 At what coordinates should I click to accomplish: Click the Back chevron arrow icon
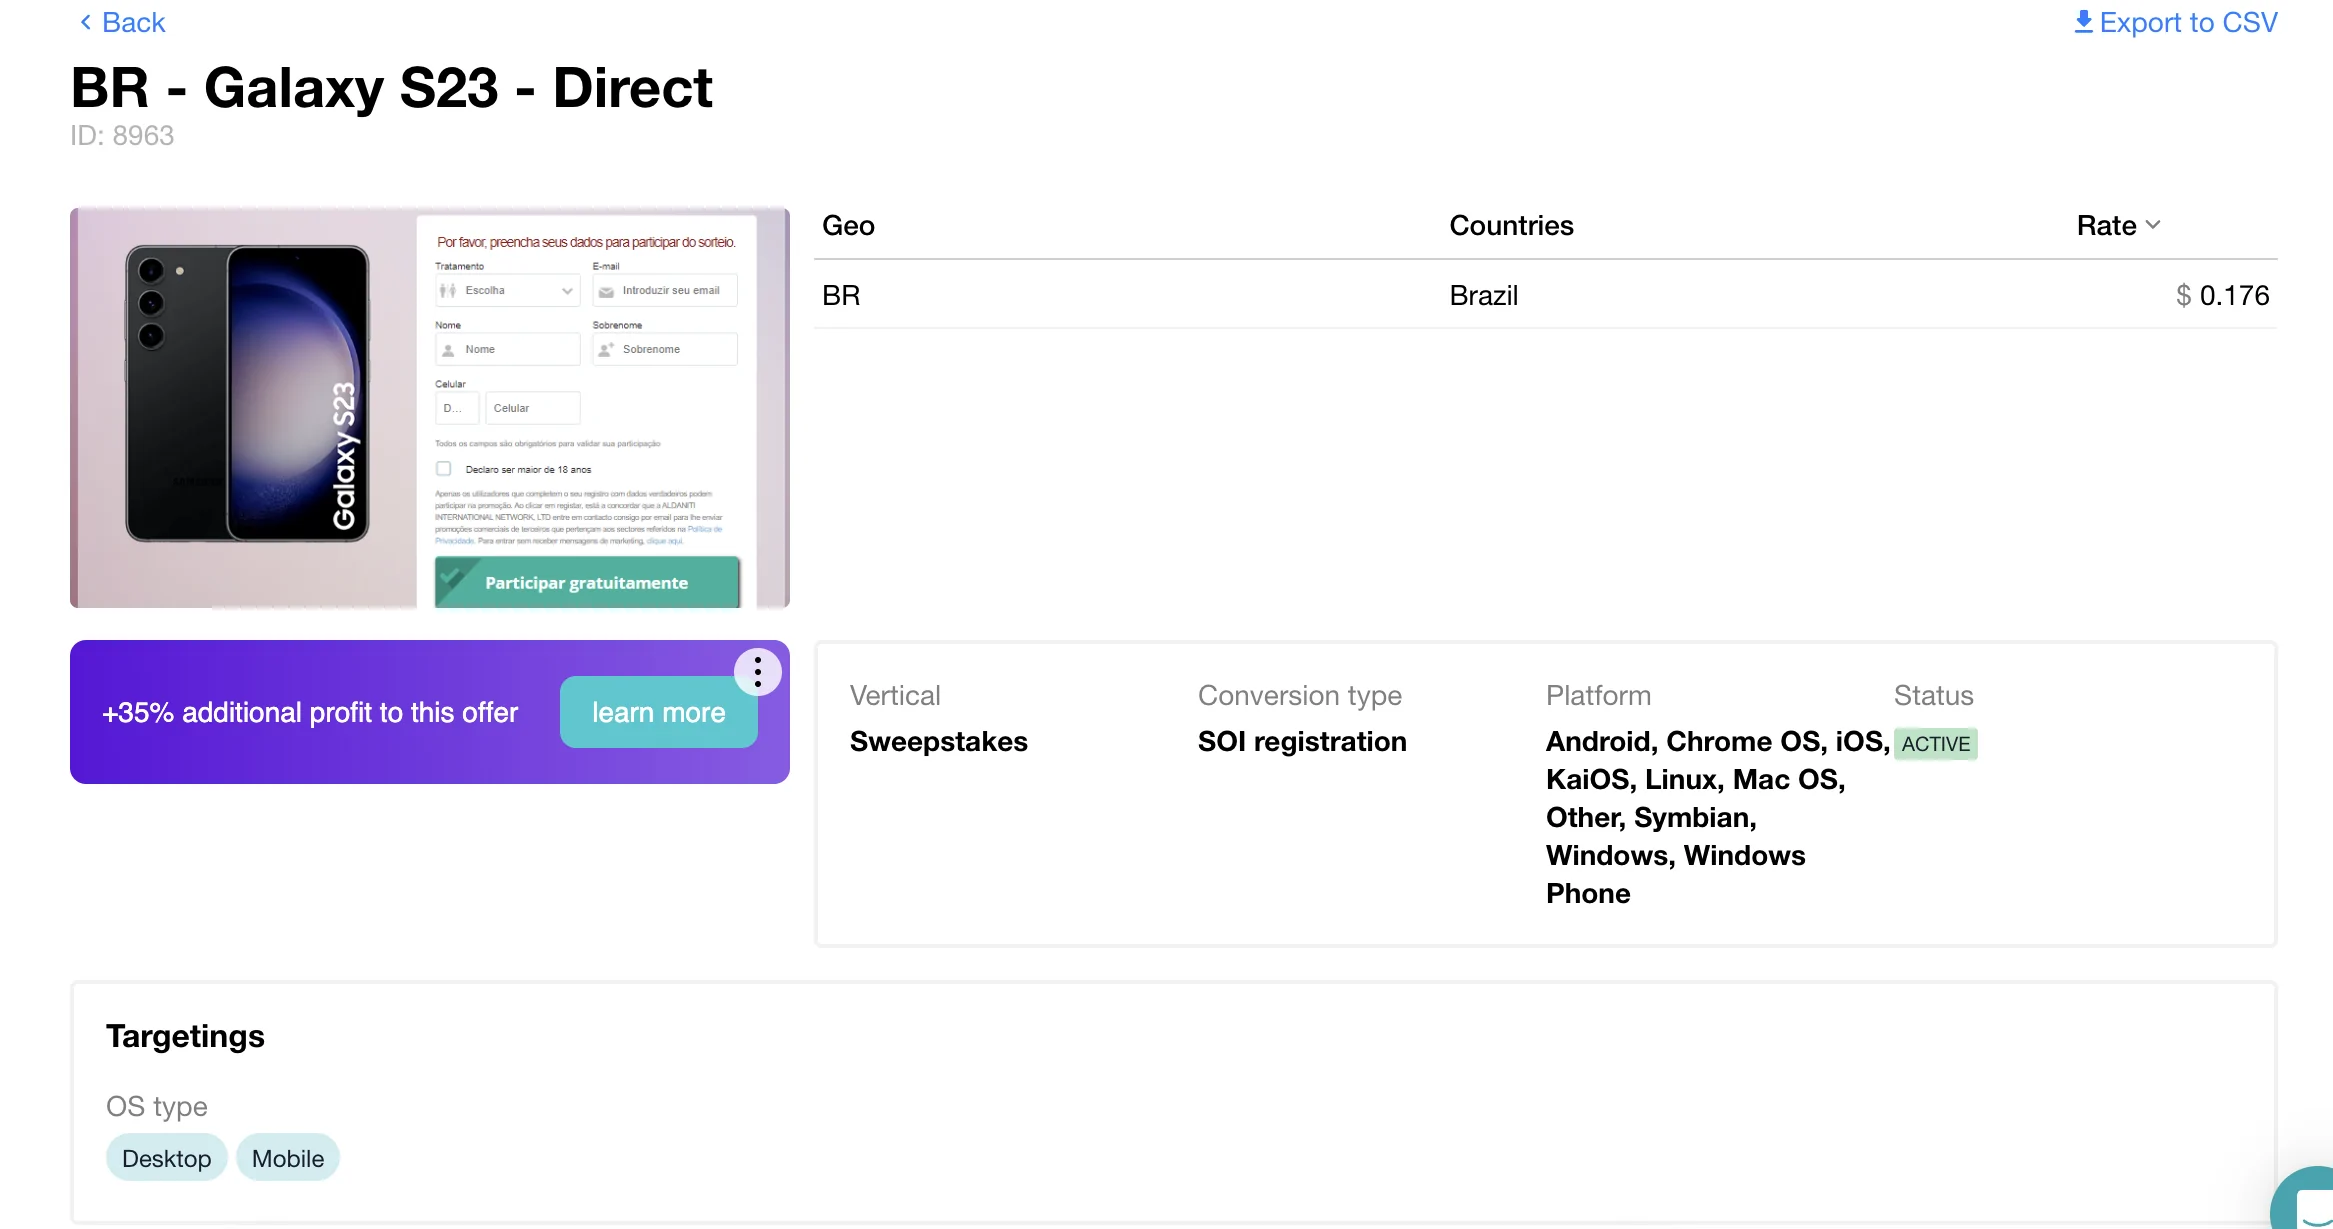(x=85, y=22)
